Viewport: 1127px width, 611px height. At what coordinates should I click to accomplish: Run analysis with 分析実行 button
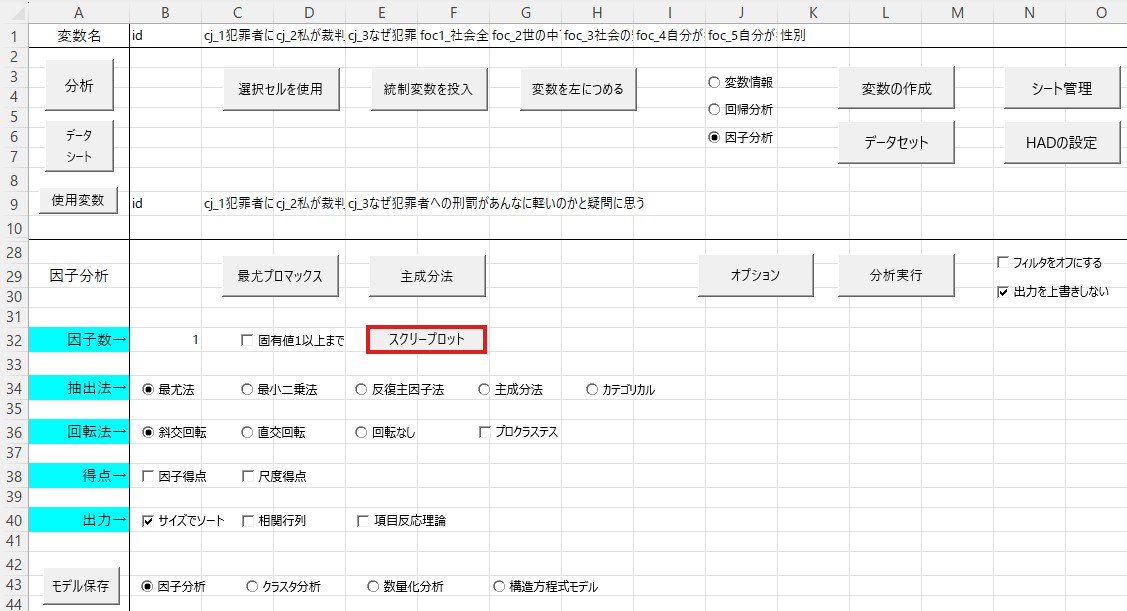[895, 275]
